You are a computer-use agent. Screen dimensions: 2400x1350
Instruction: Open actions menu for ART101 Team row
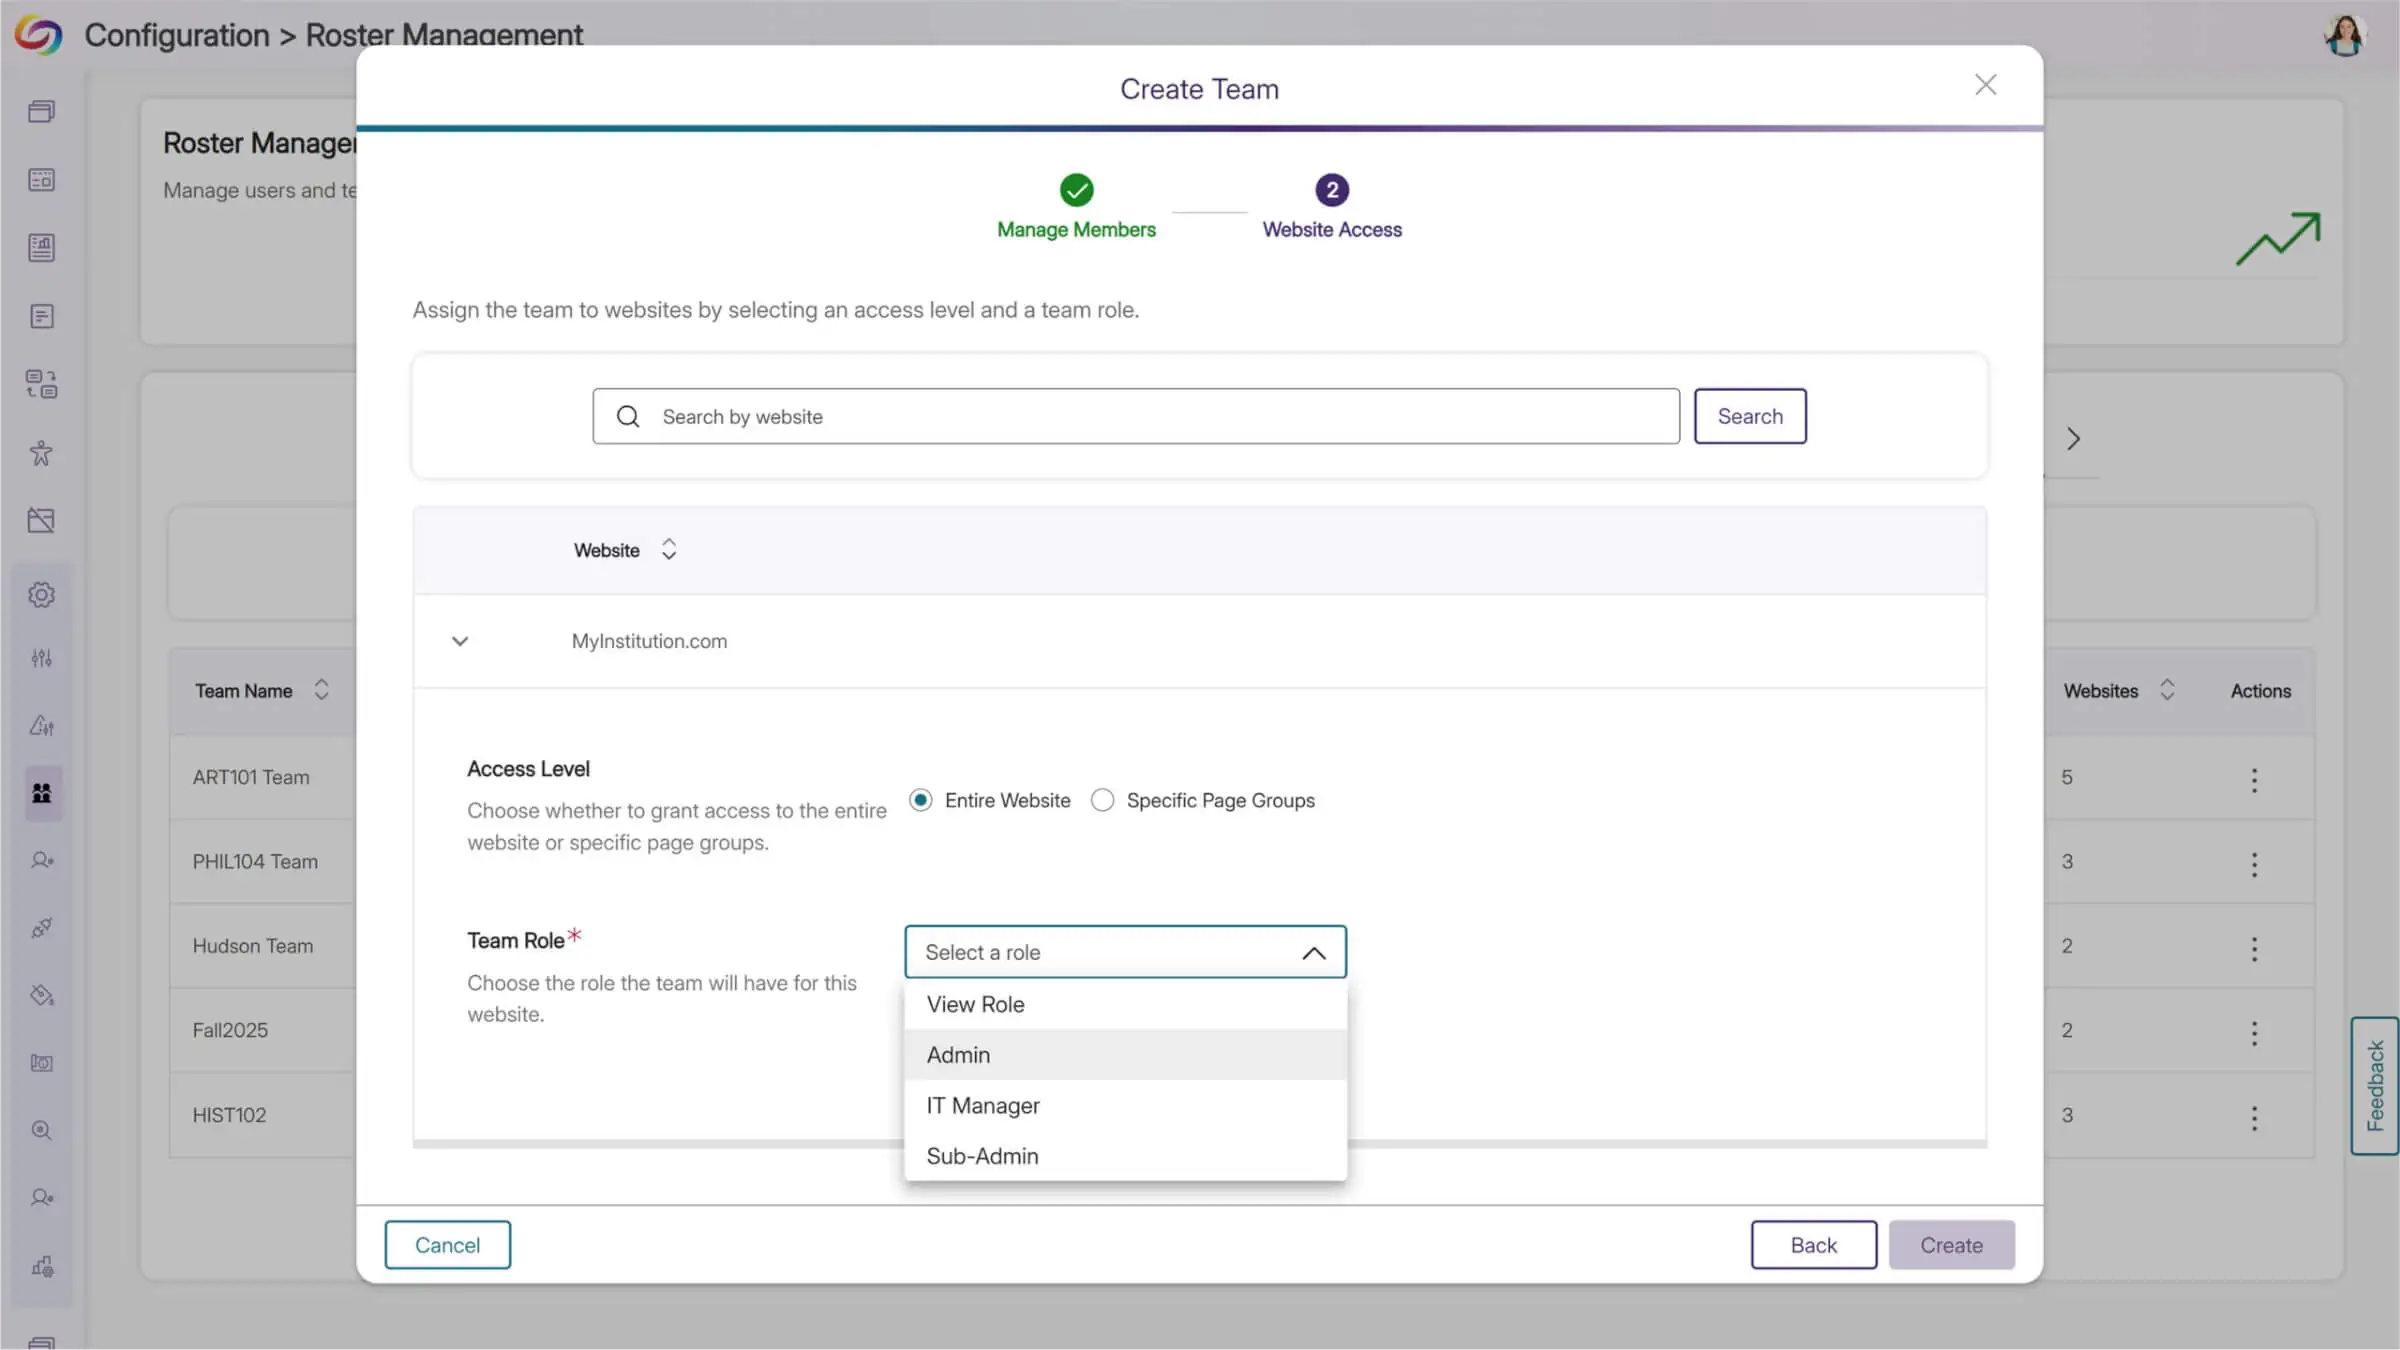pos(2254,780)
